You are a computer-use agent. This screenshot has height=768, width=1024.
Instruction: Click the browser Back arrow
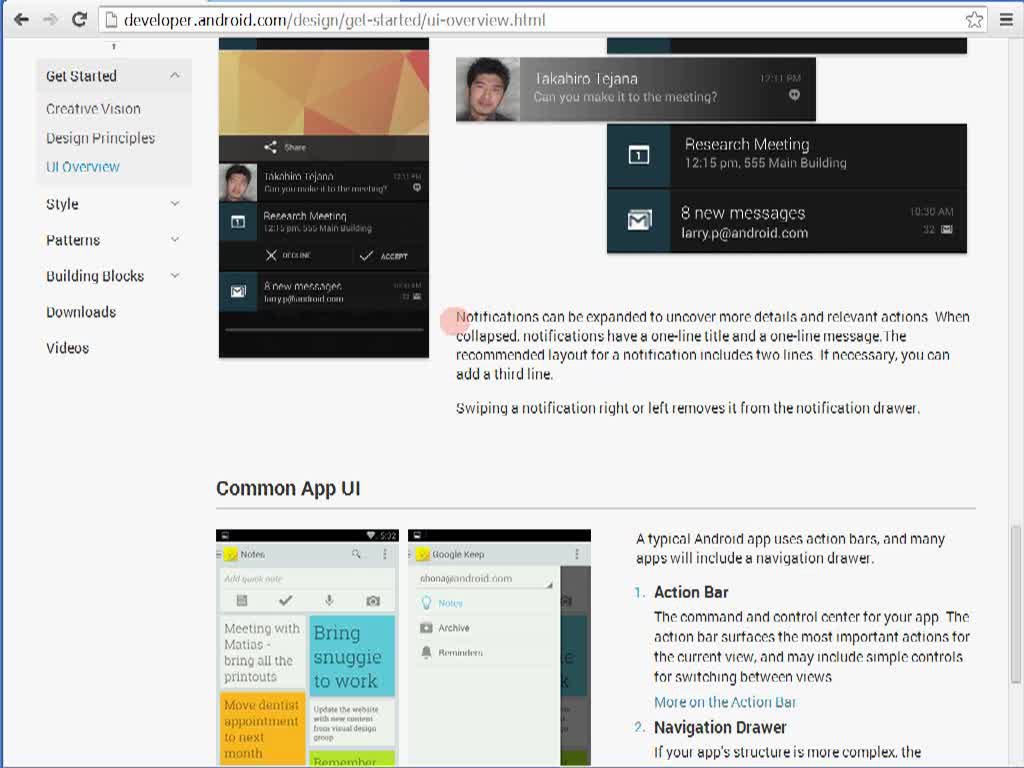coord(22,20)
